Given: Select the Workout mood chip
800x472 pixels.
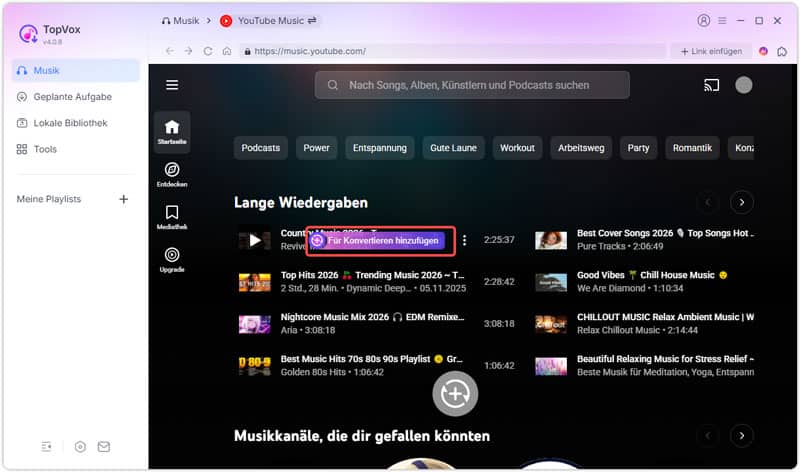Looking at the screenshot, I should [517, 148].
